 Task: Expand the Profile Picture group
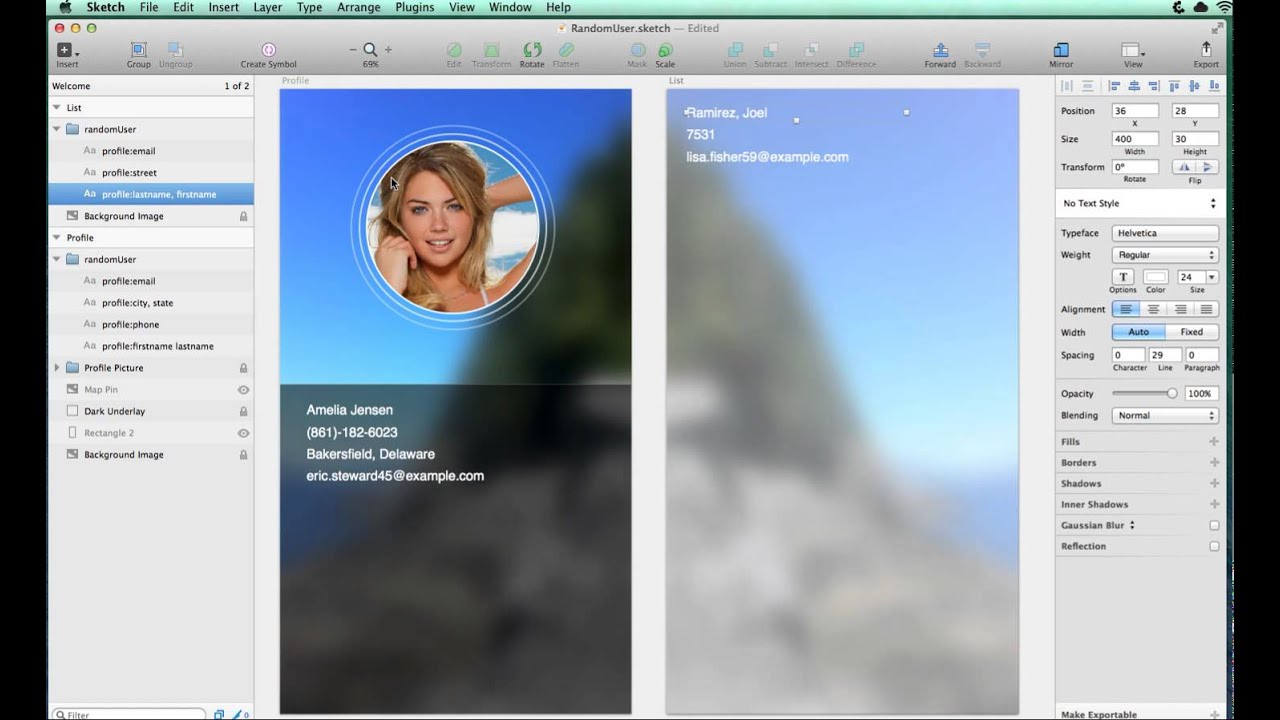click(x=57, y=368)
